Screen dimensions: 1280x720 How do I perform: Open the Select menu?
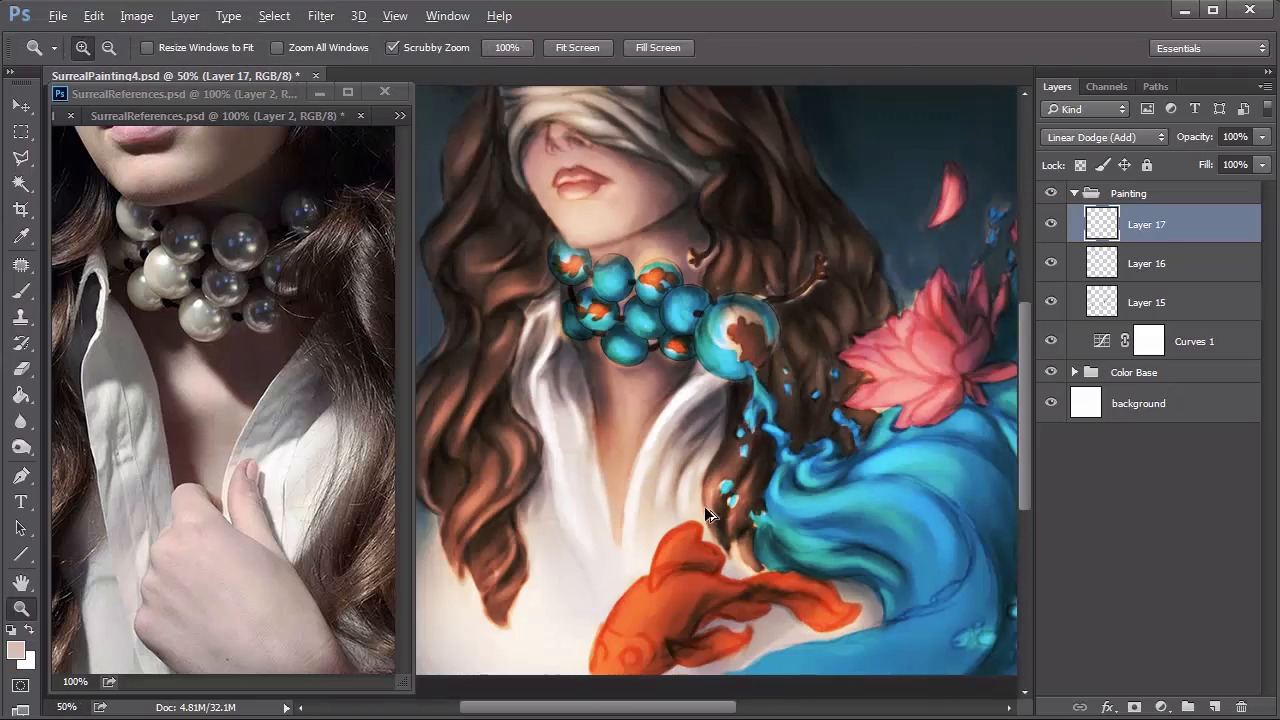(x=274, y=16)
